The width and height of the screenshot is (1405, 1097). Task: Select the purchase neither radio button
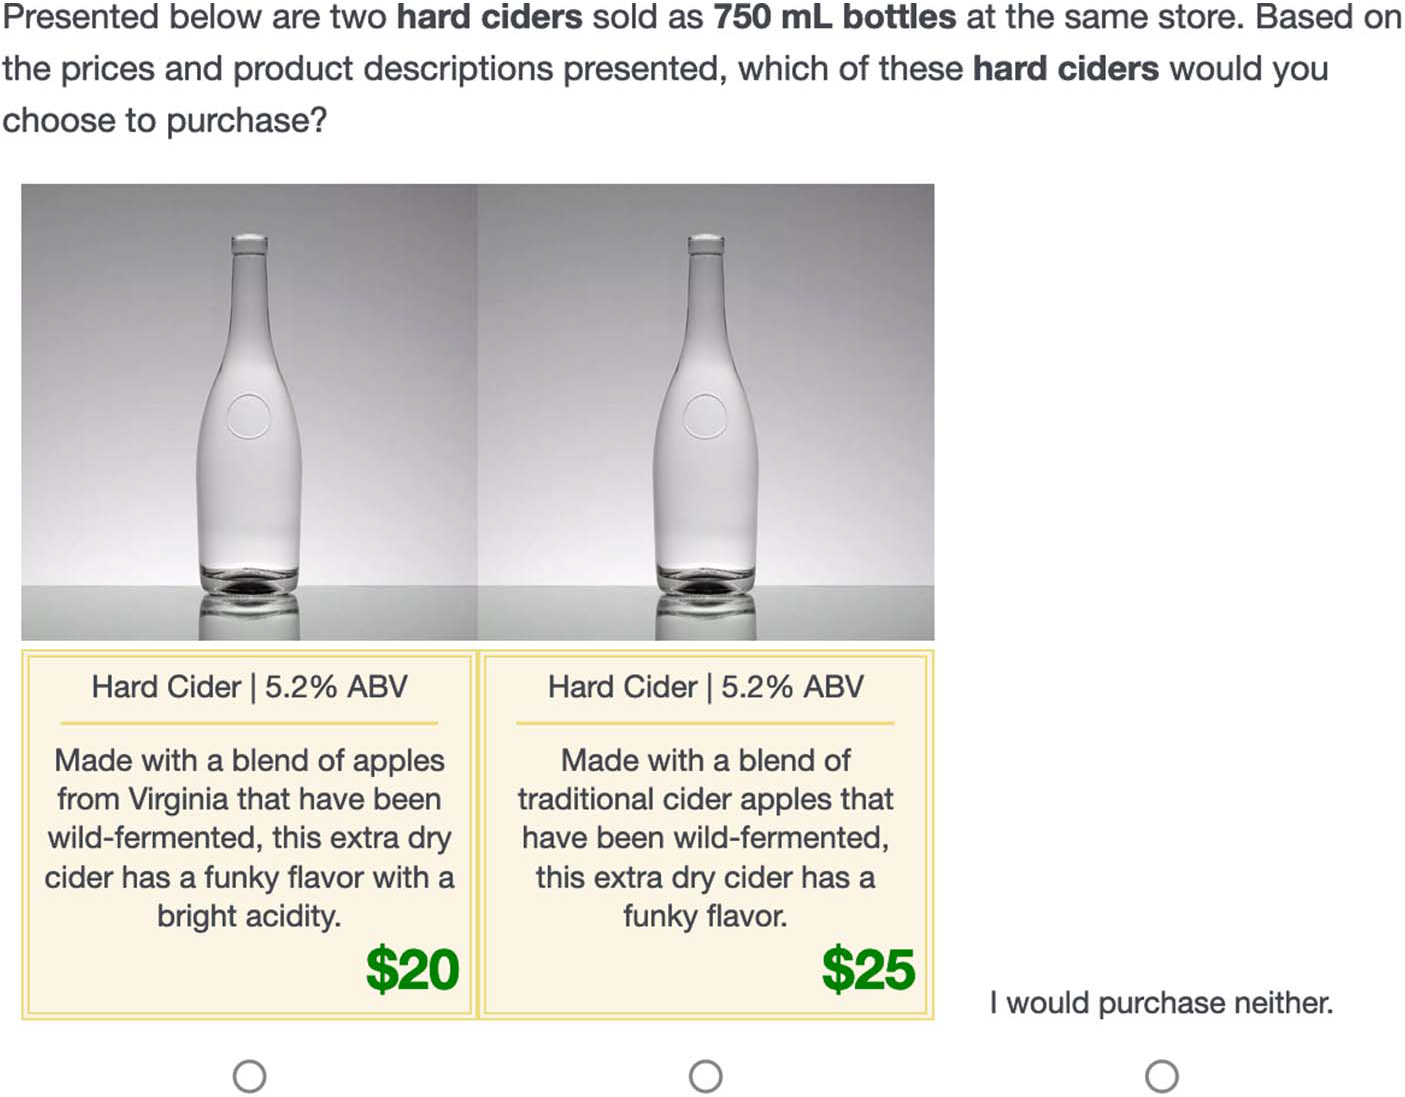(x=1161, y=1076)
